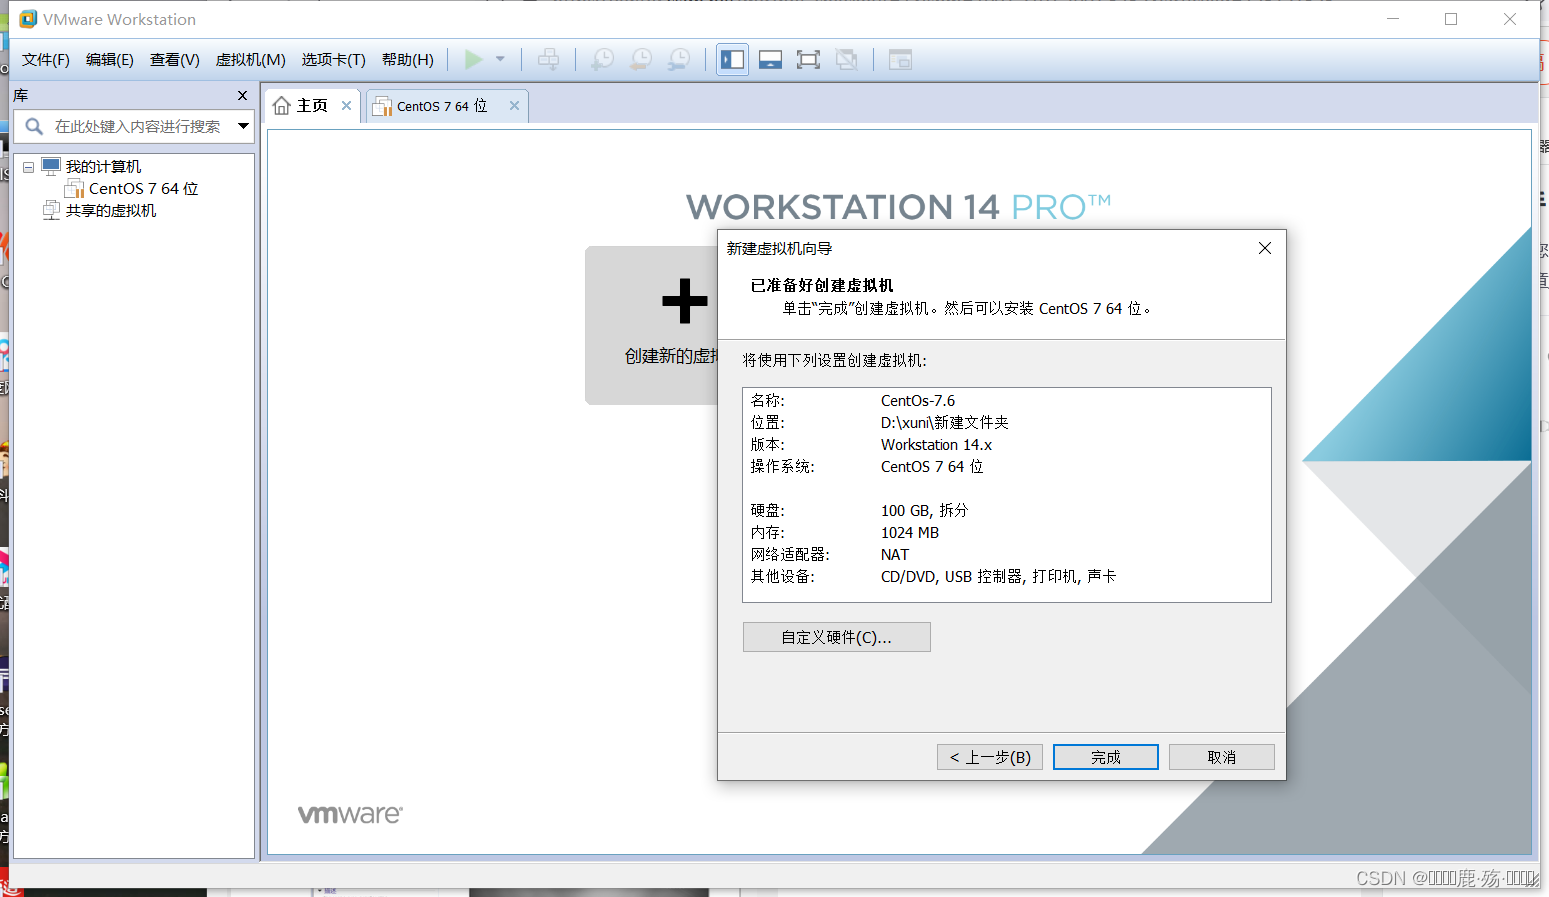The width and height of the screenshot is (1549, 897).
Task: Click the Workstation 14.x version value
Action: click(936, 445)
